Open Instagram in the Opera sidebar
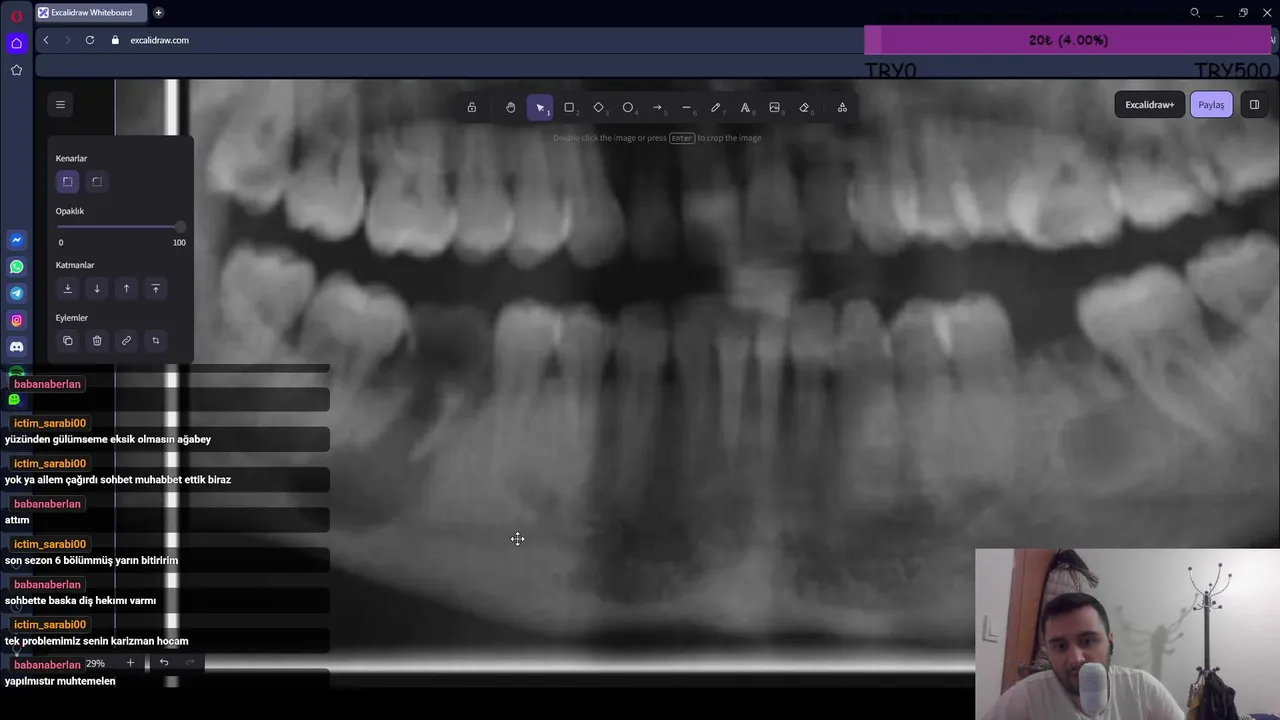The image size is (1280, 720). point(16,320)
